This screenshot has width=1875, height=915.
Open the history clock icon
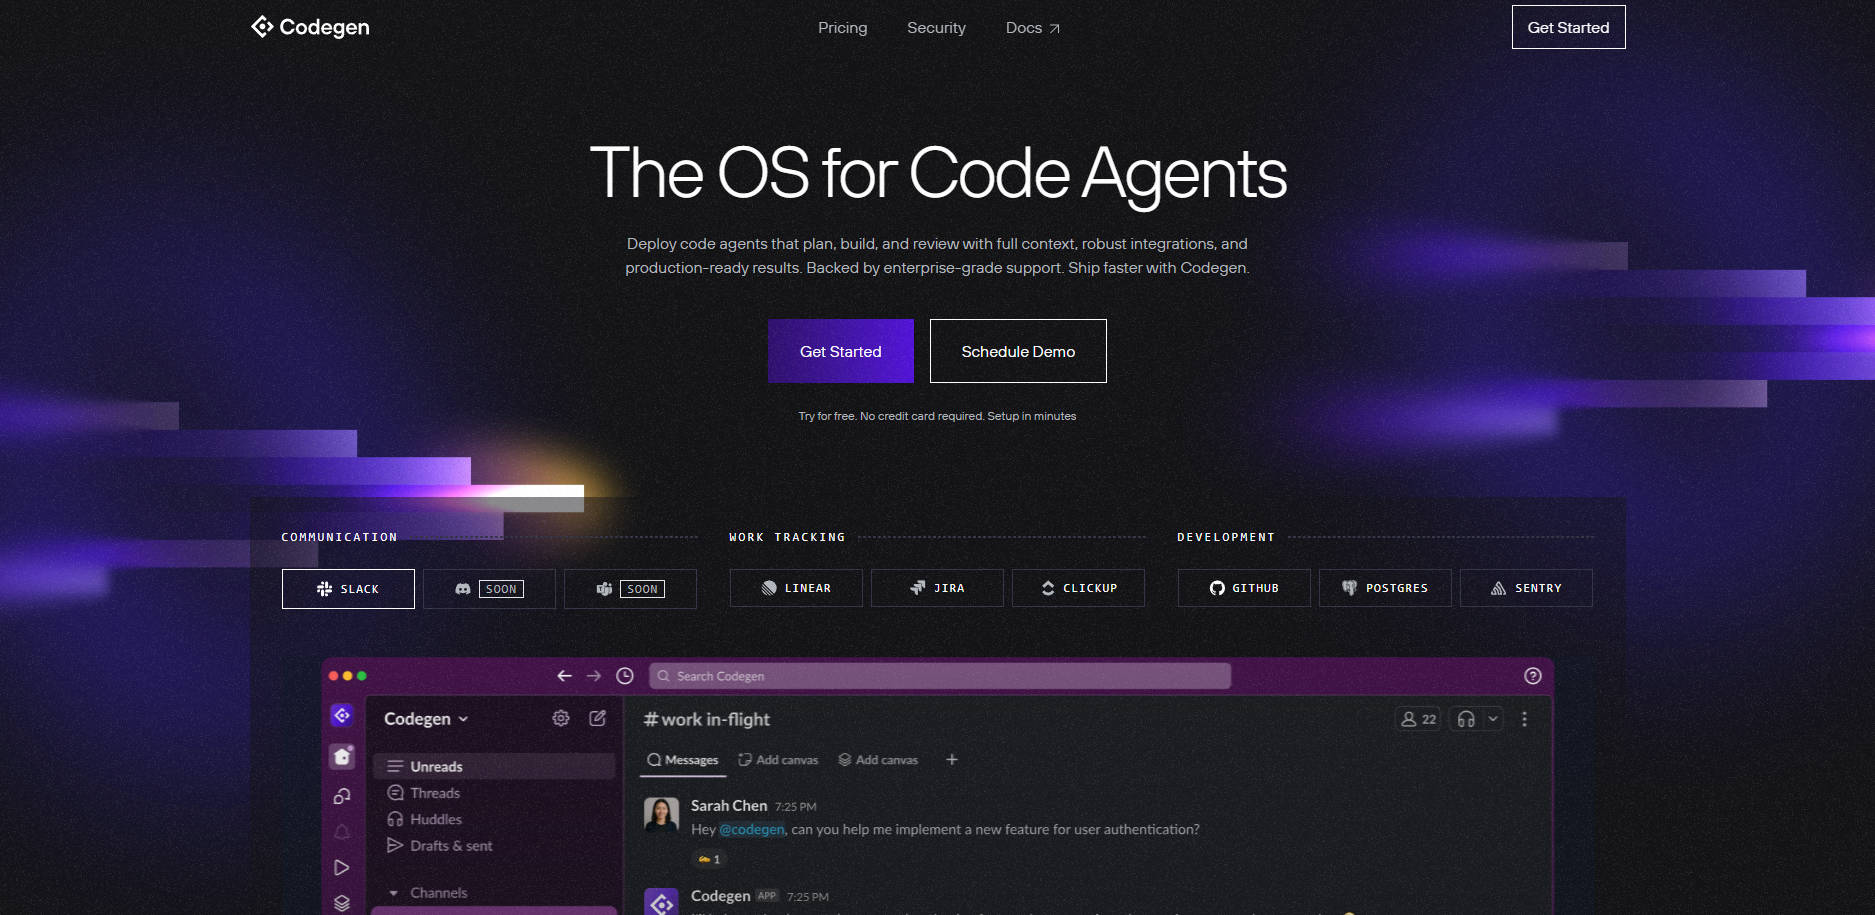point(625,676)
